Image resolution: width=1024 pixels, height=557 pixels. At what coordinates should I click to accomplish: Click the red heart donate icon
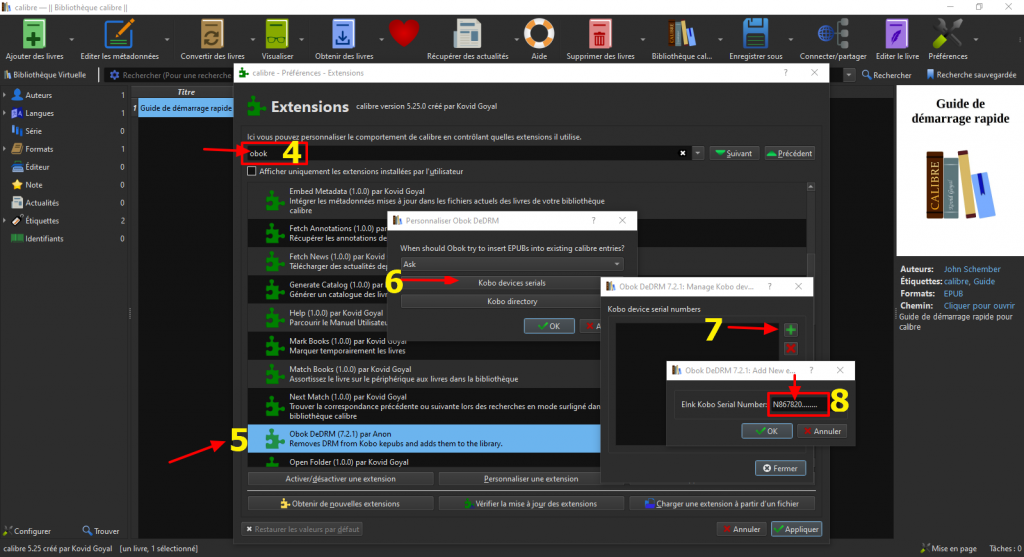tap(404, 34)
